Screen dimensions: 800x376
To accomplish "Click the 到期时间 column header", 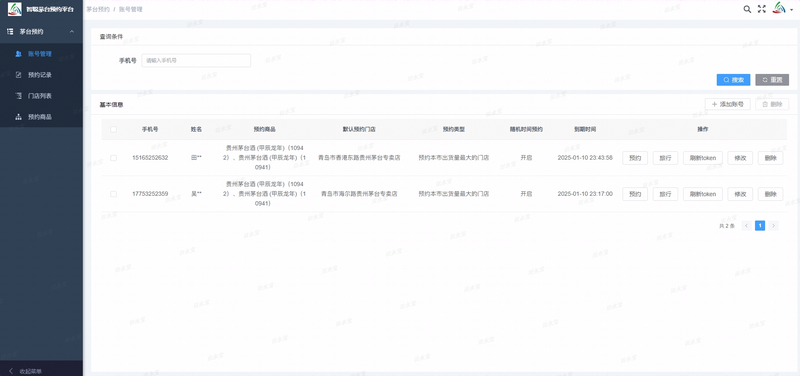I will (x=585, y=130).
